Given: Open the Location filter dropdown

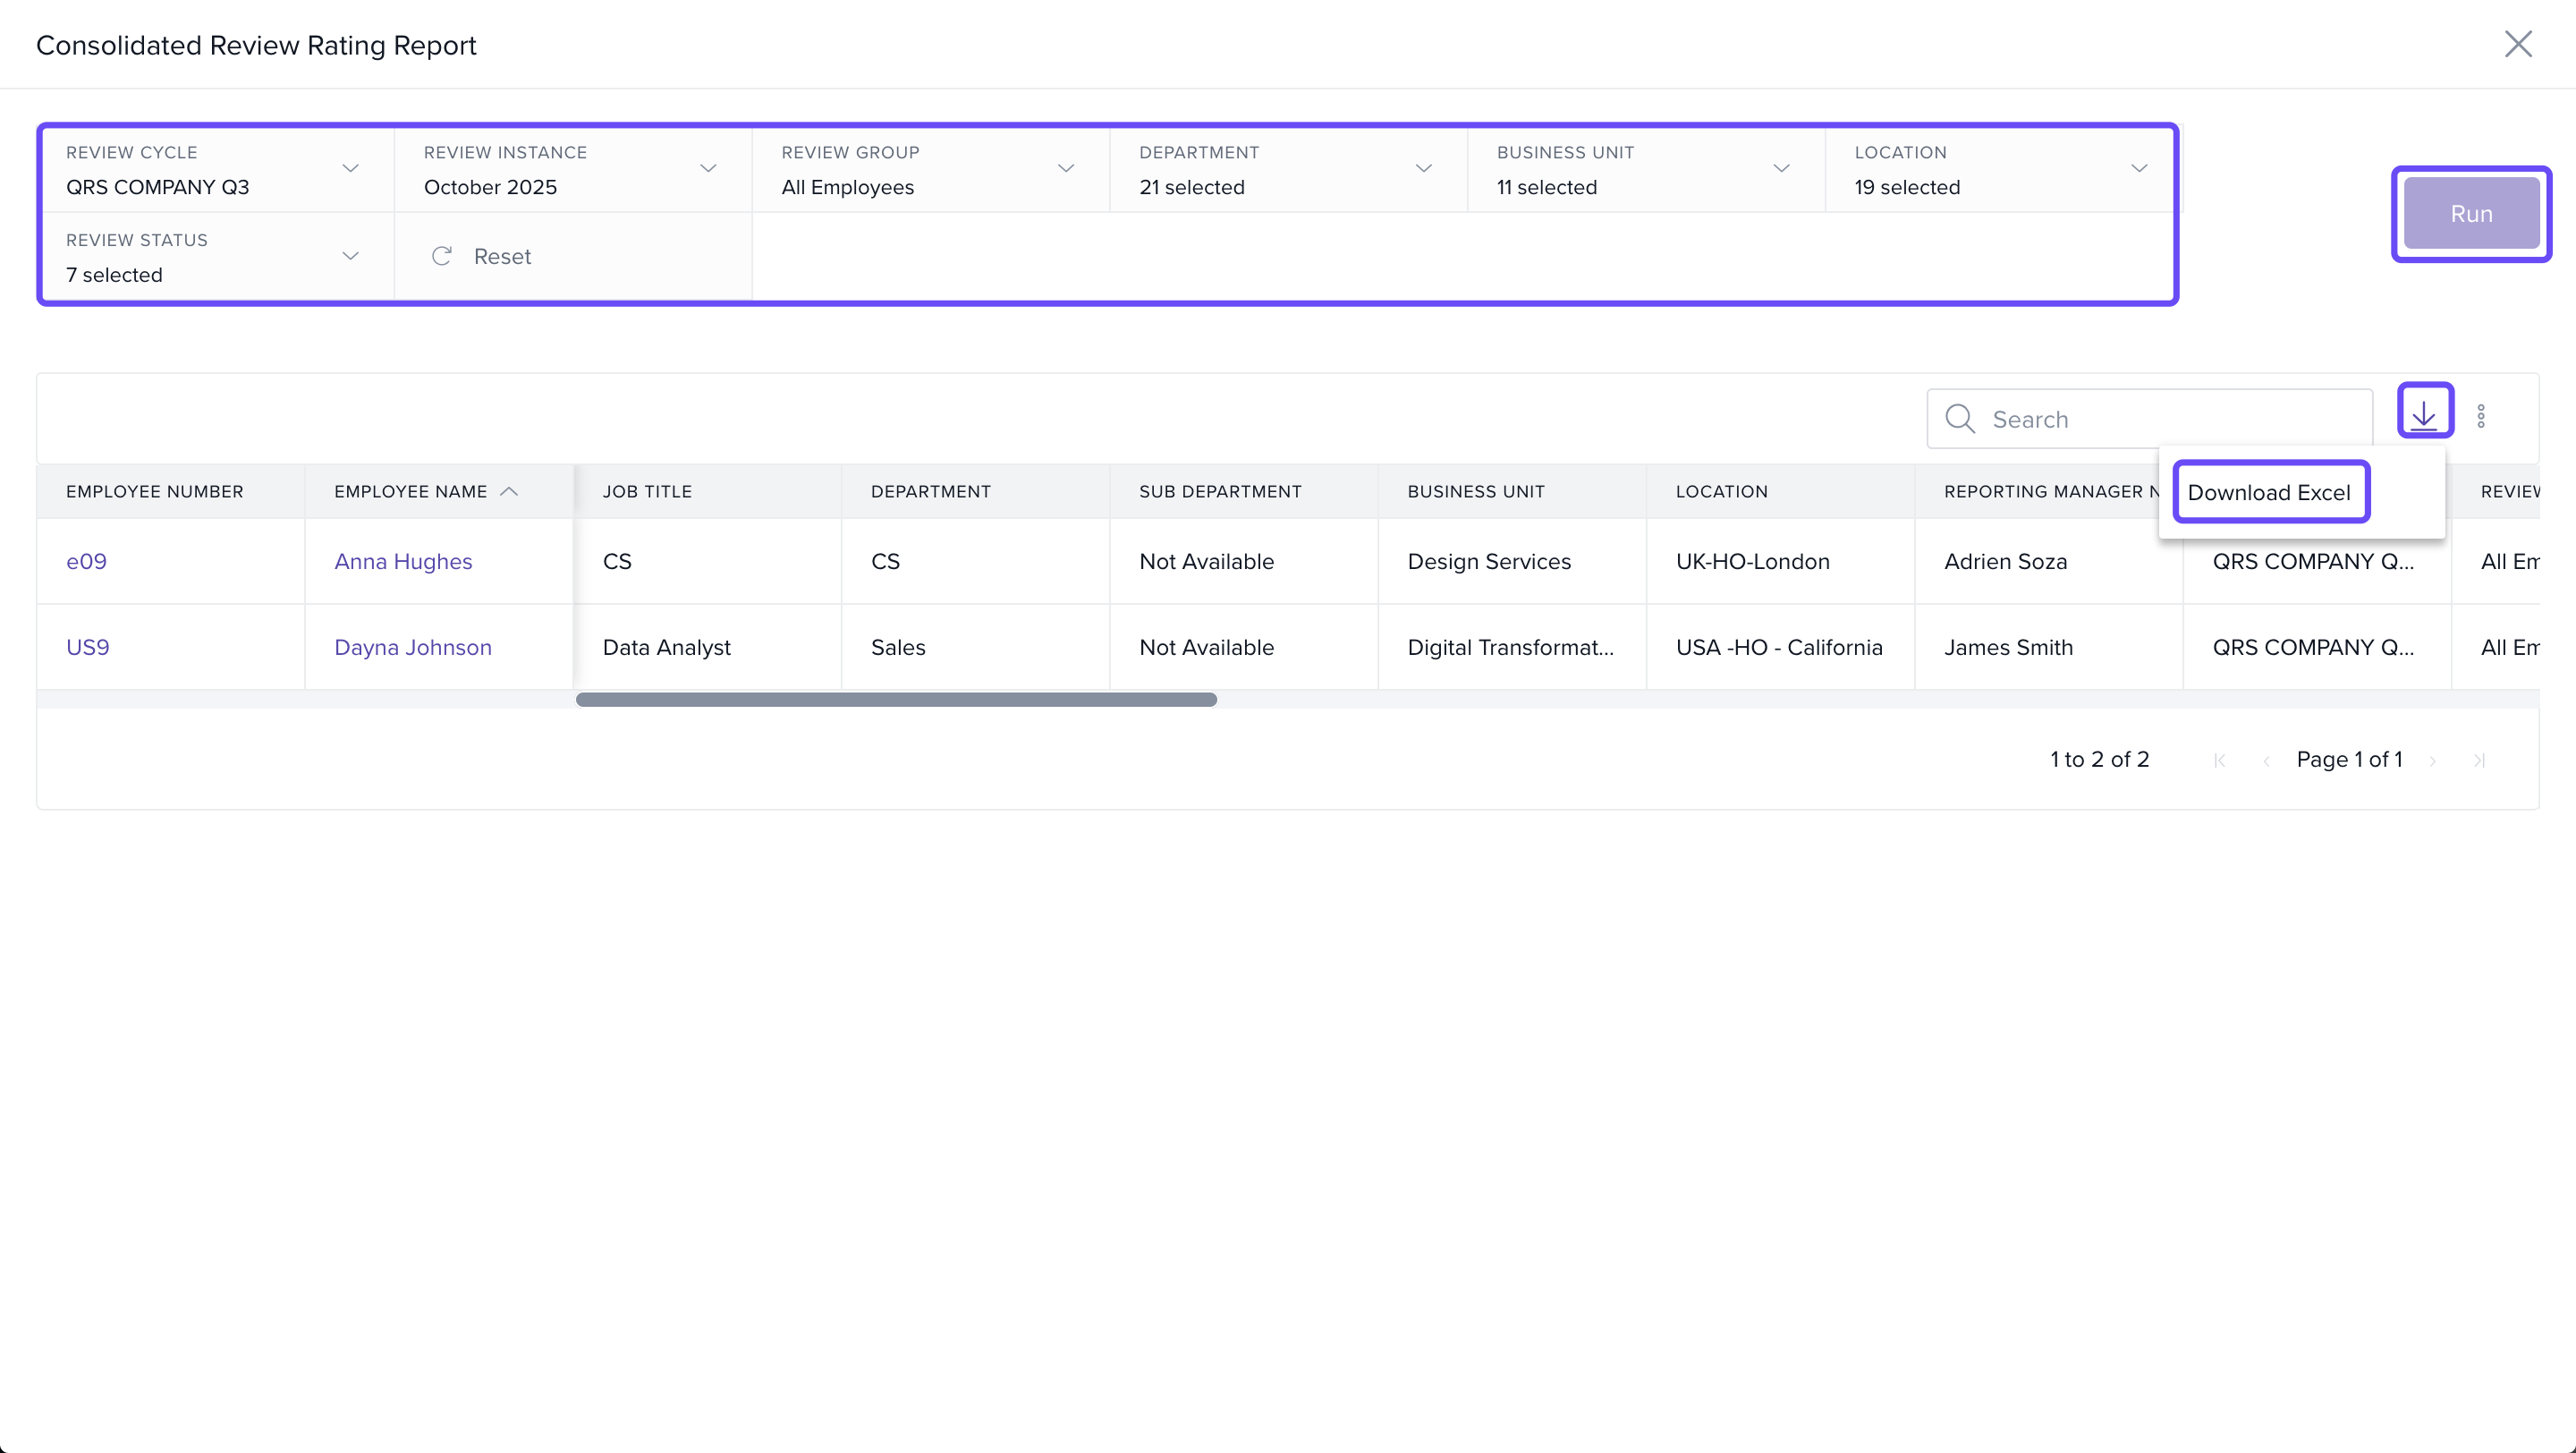Looking at the screenshot, I should pyautogui.click(x=2138, y=168).
